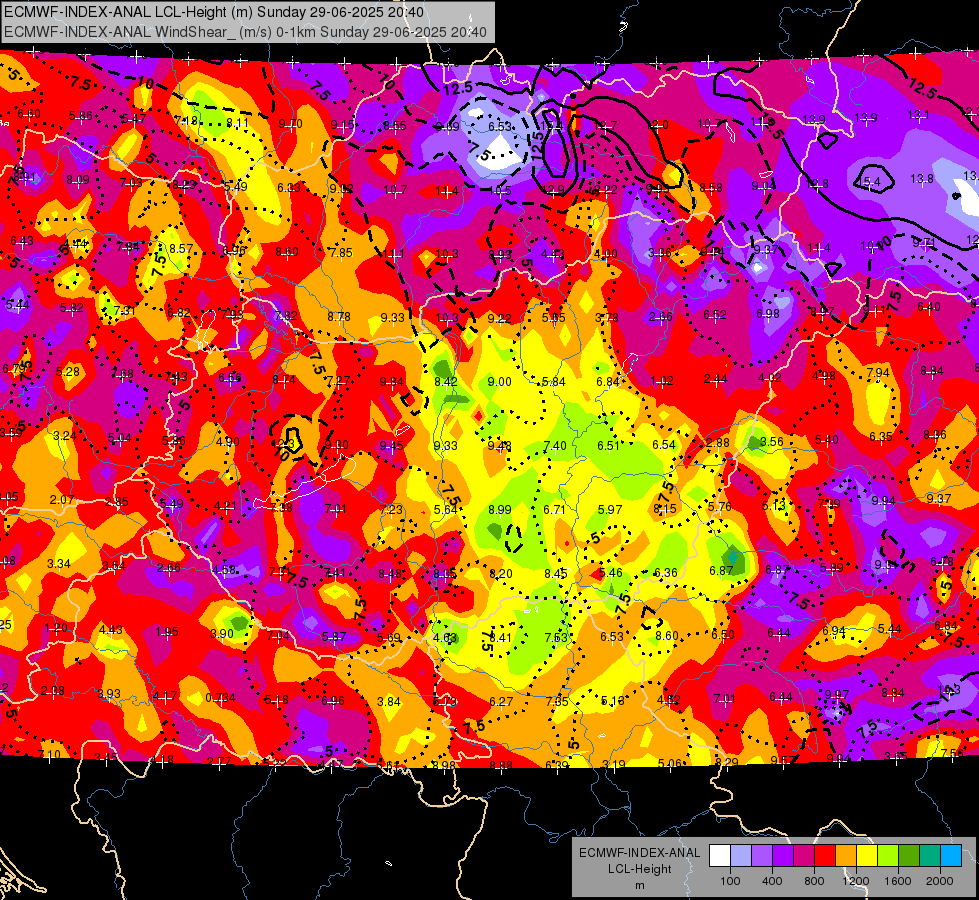Click the map value 13.1
The width and height of the screenshot is (979, 900).
click(918, 114)
